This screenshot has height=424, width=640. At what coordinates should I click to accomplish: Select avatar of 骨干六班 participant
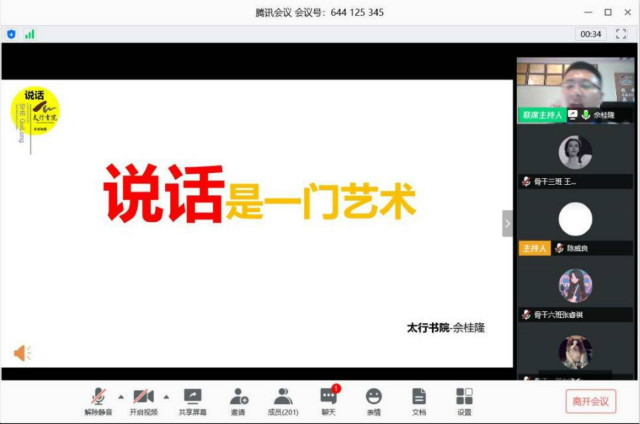pyautogui.click(x=575, y=286)
